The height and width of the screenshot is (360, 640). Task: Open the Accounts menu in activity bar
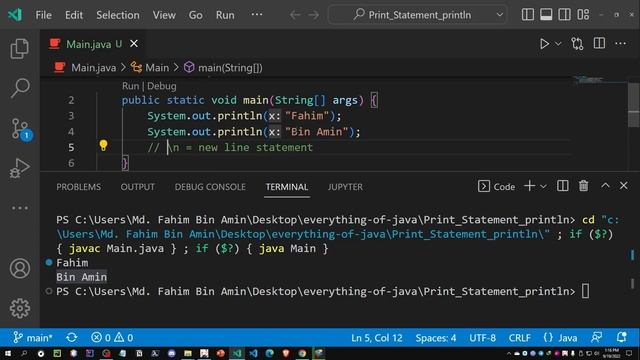coord(20,269)
